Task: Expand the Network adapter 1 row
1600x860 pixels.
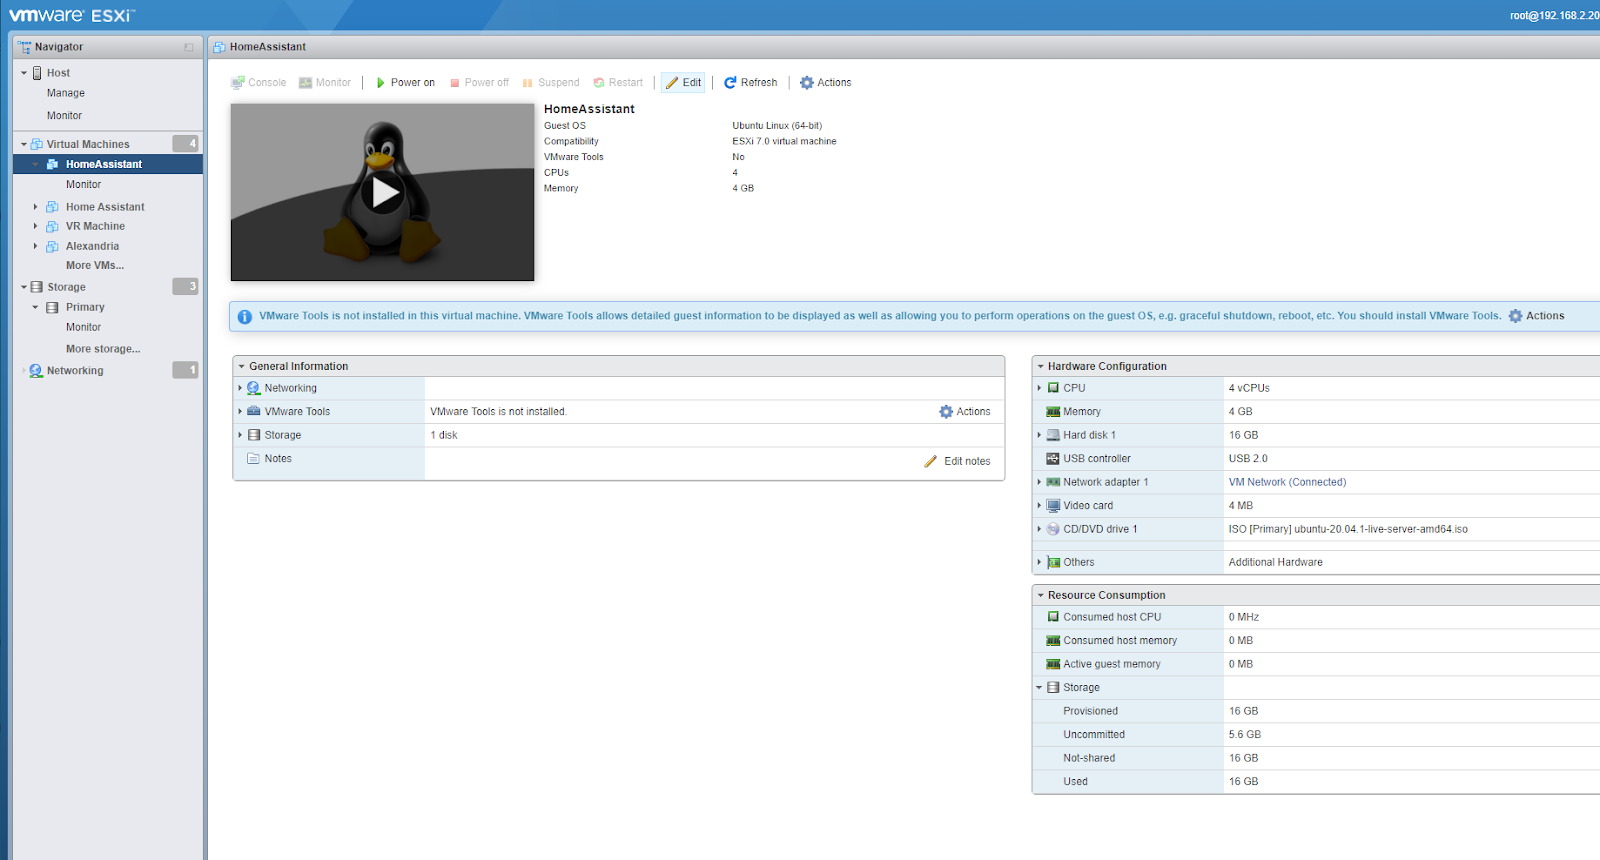Action: click(x=1039, y=482)
